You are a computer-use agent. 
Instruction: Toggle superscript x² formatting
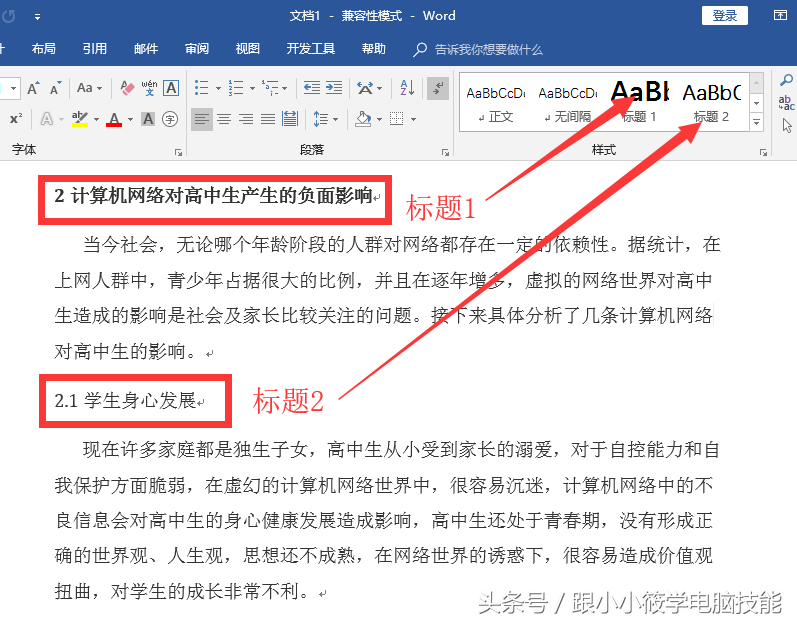(x=16, y=119)
